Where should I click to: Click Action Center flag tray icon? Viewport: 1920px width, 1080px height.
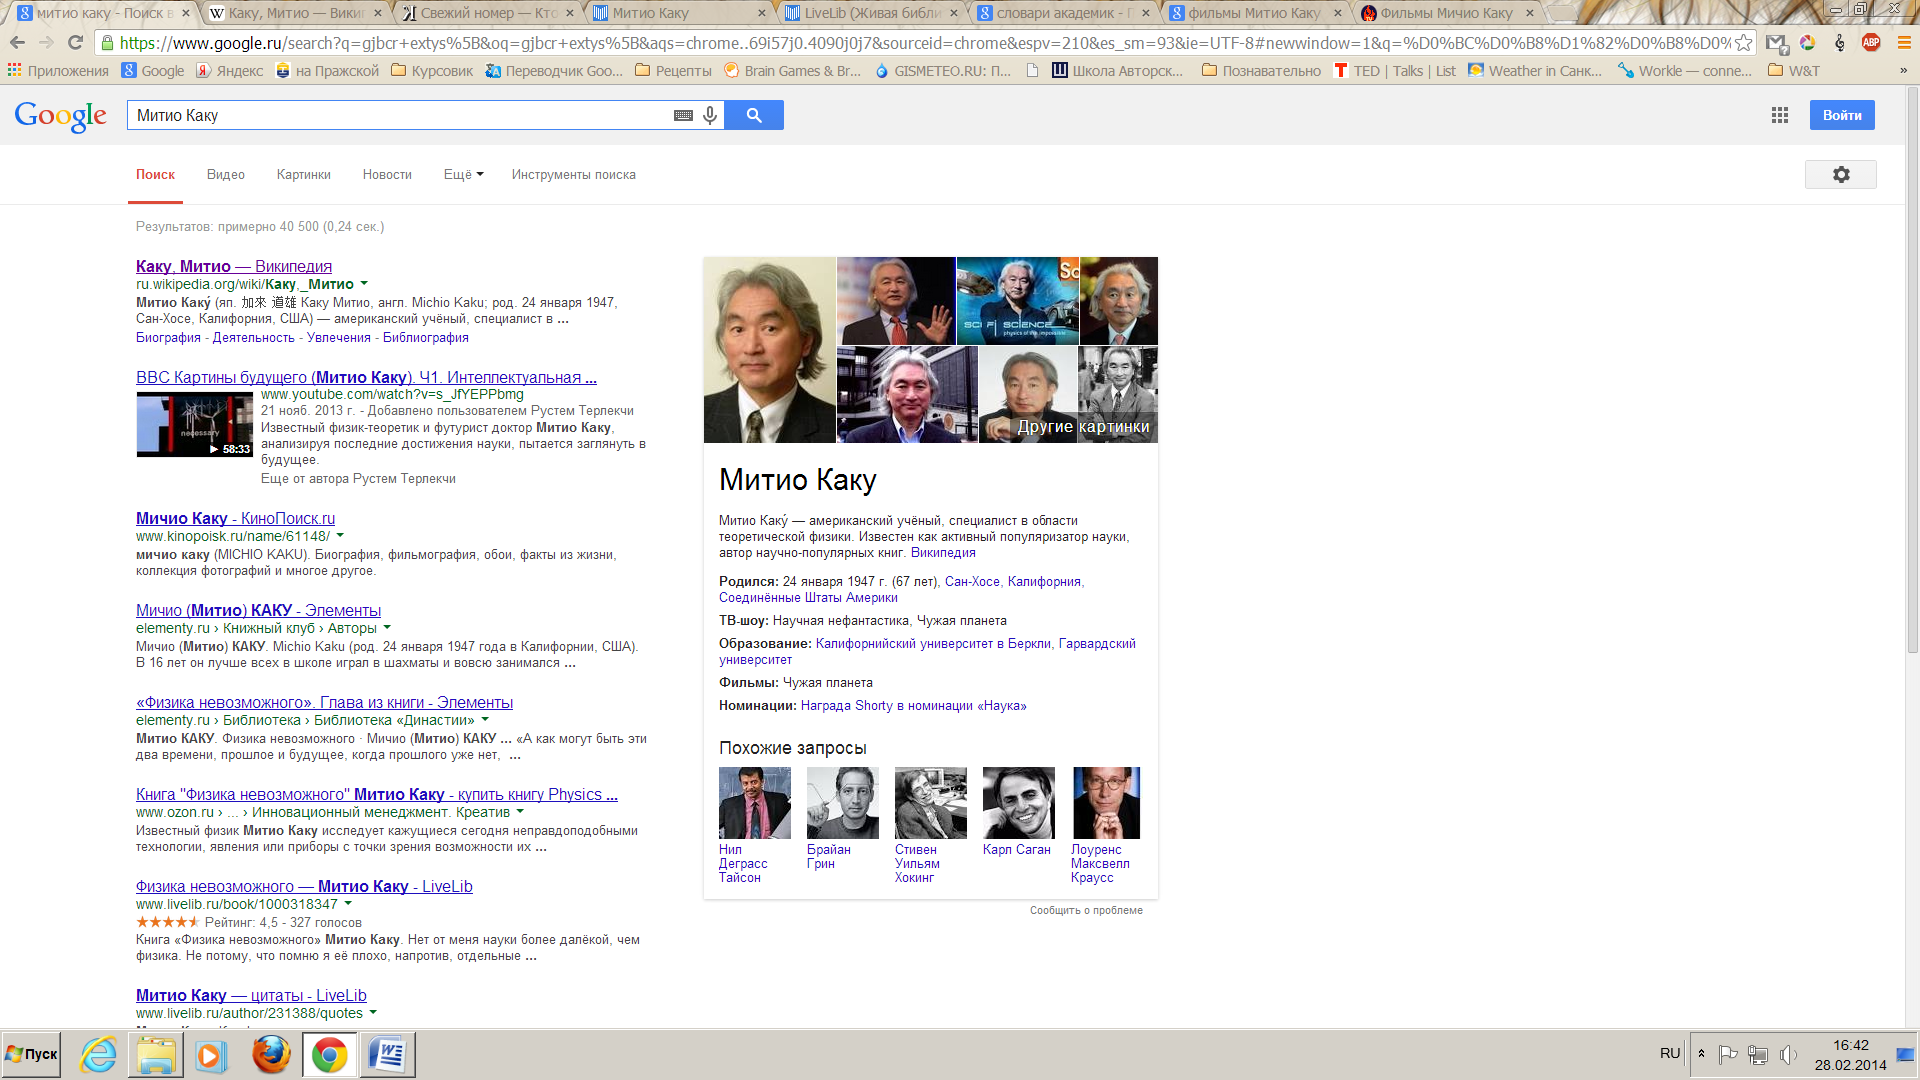(1727, 1054)
